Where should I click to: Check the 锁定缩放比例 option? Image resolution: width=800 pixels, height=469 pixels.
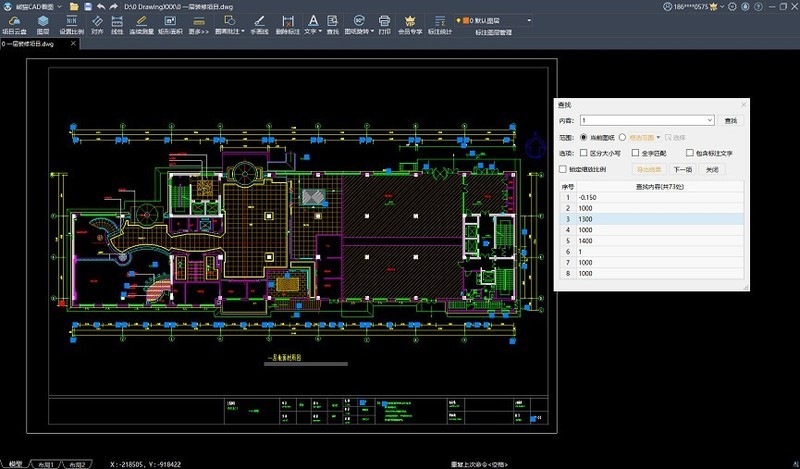563,170
